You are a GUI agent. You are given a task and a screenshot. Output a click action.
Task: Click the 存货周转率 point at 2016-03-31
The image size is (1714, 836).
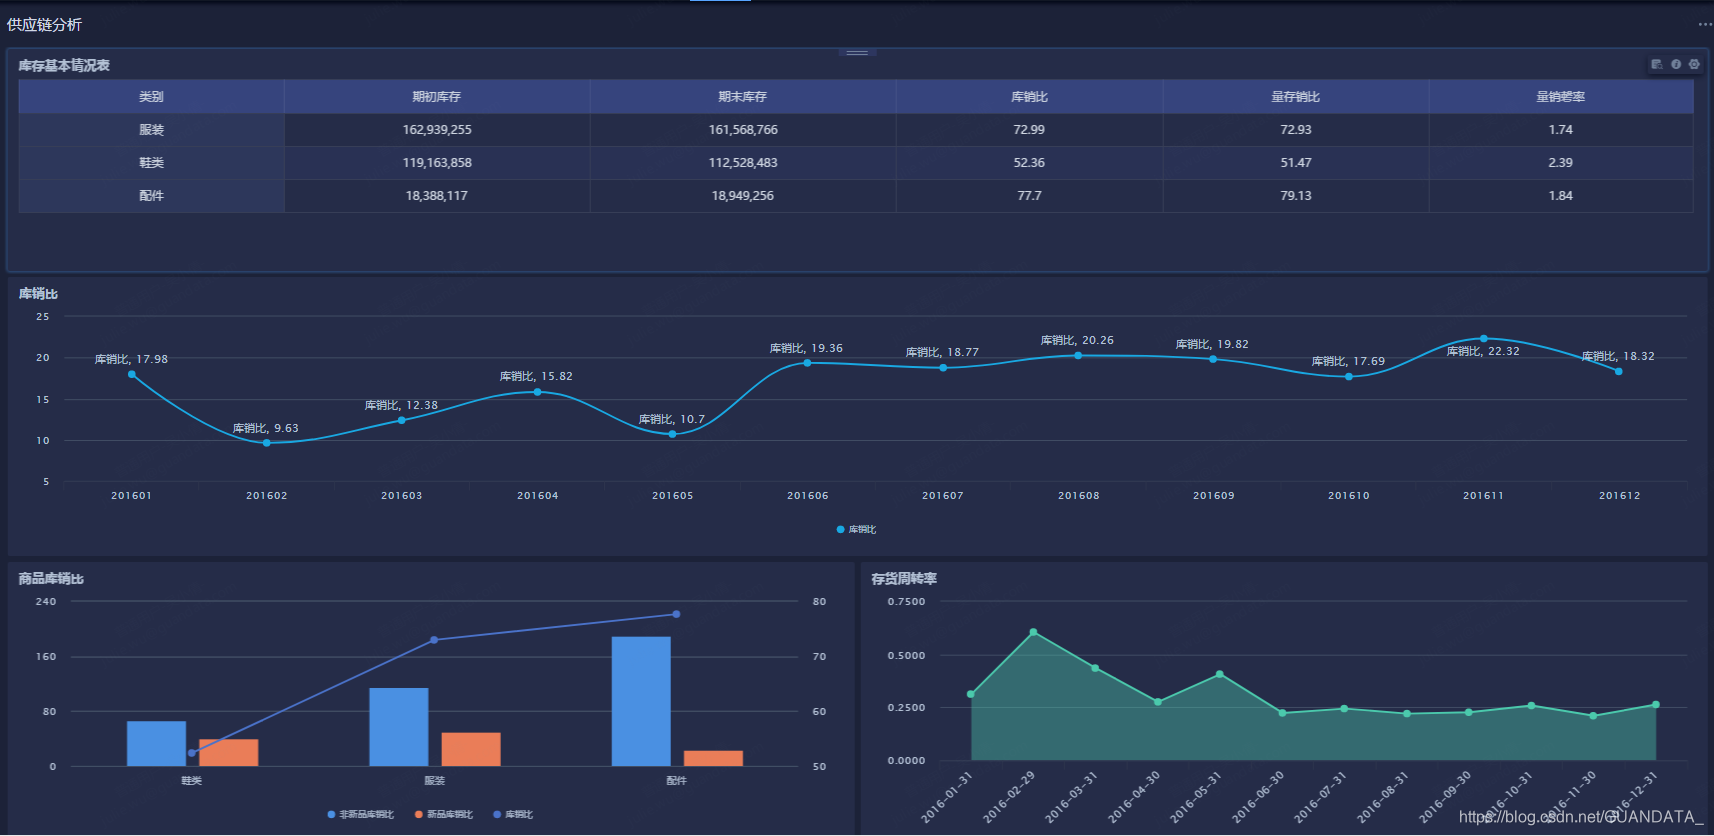click(x=1095, y=668)
